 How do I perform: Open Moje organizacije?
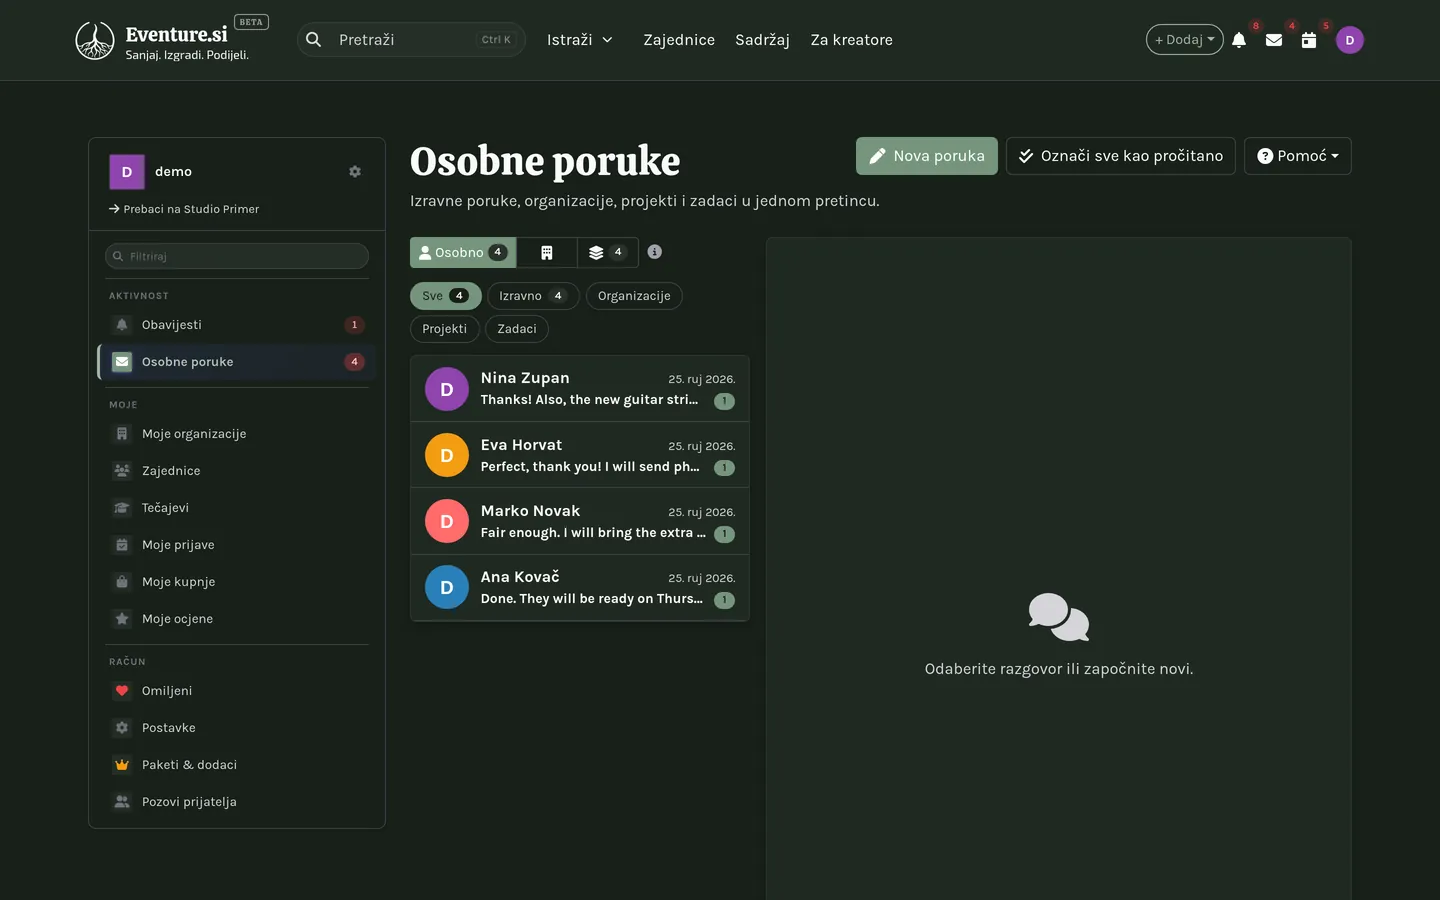coord(236,434)
